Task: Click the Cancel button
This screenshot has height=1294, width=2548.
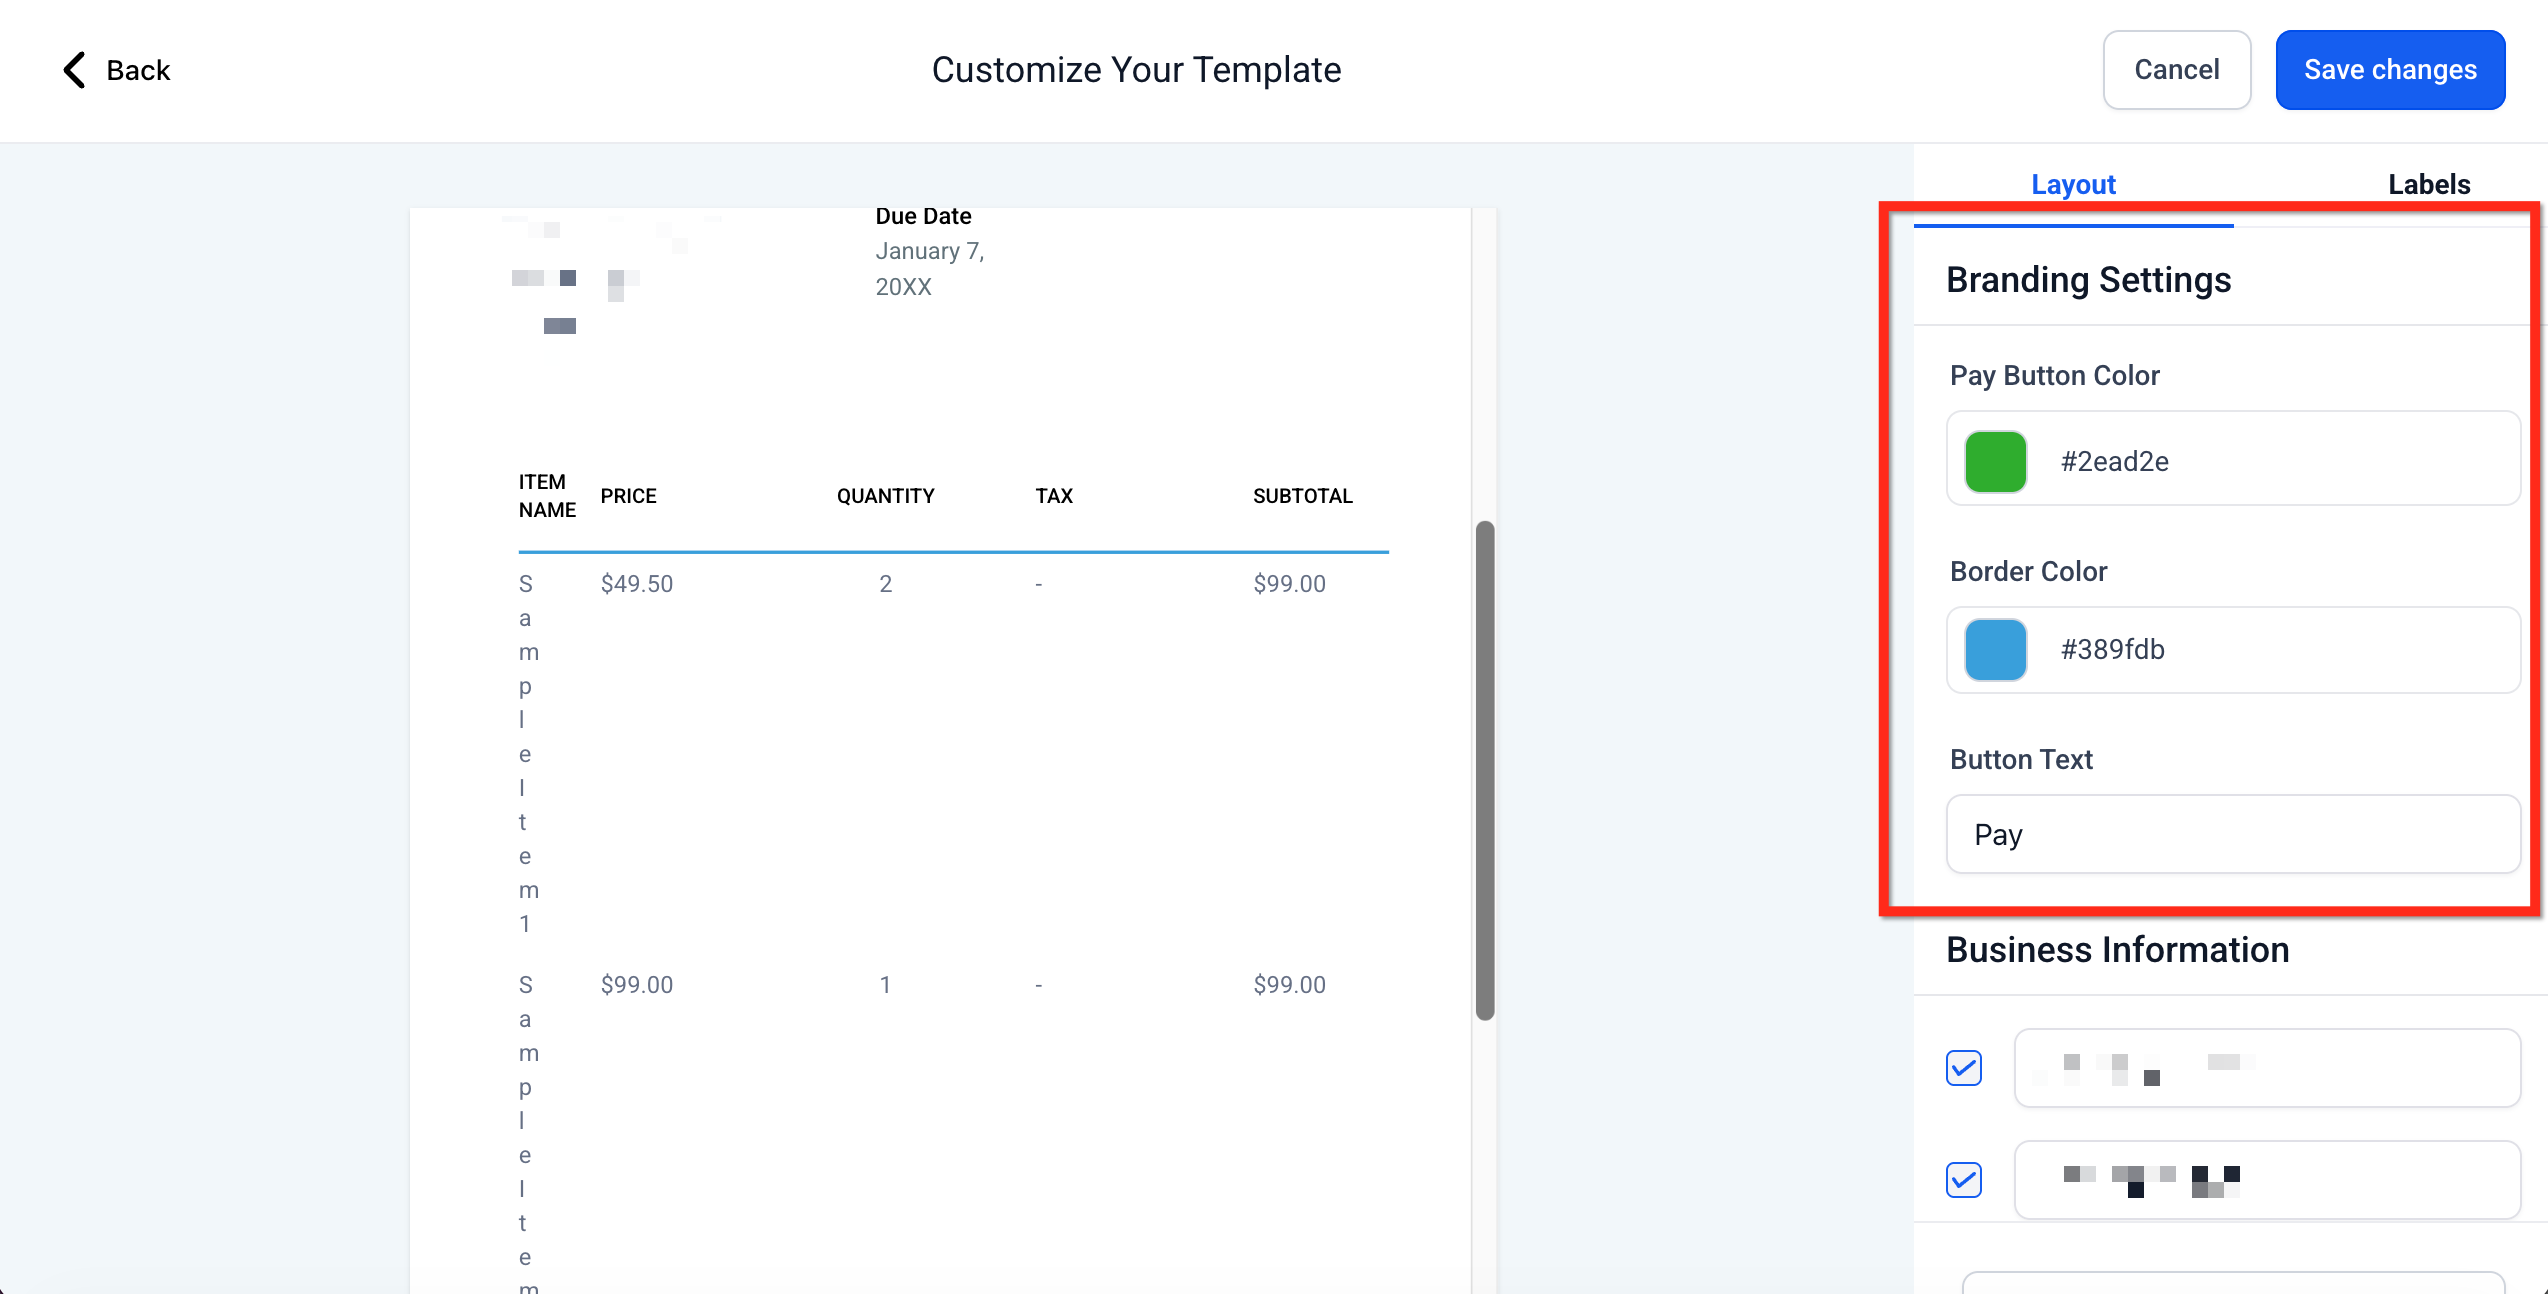Action: point(2176,70)
